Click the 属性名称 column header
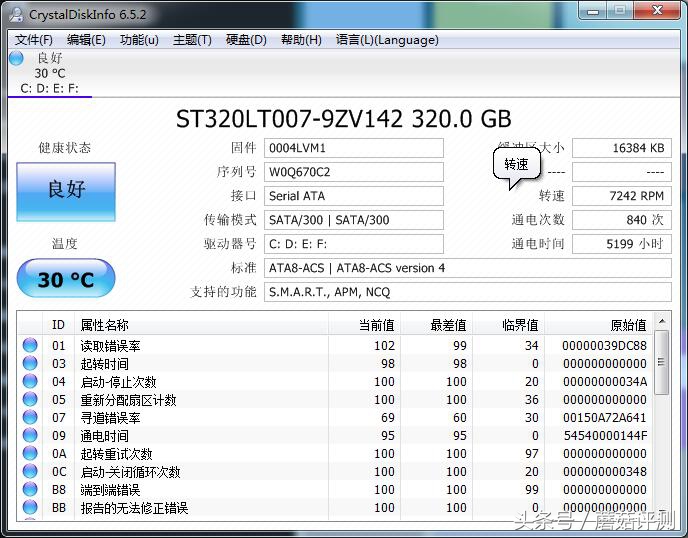This screenshot has height=538, width=688. point(201,325)
